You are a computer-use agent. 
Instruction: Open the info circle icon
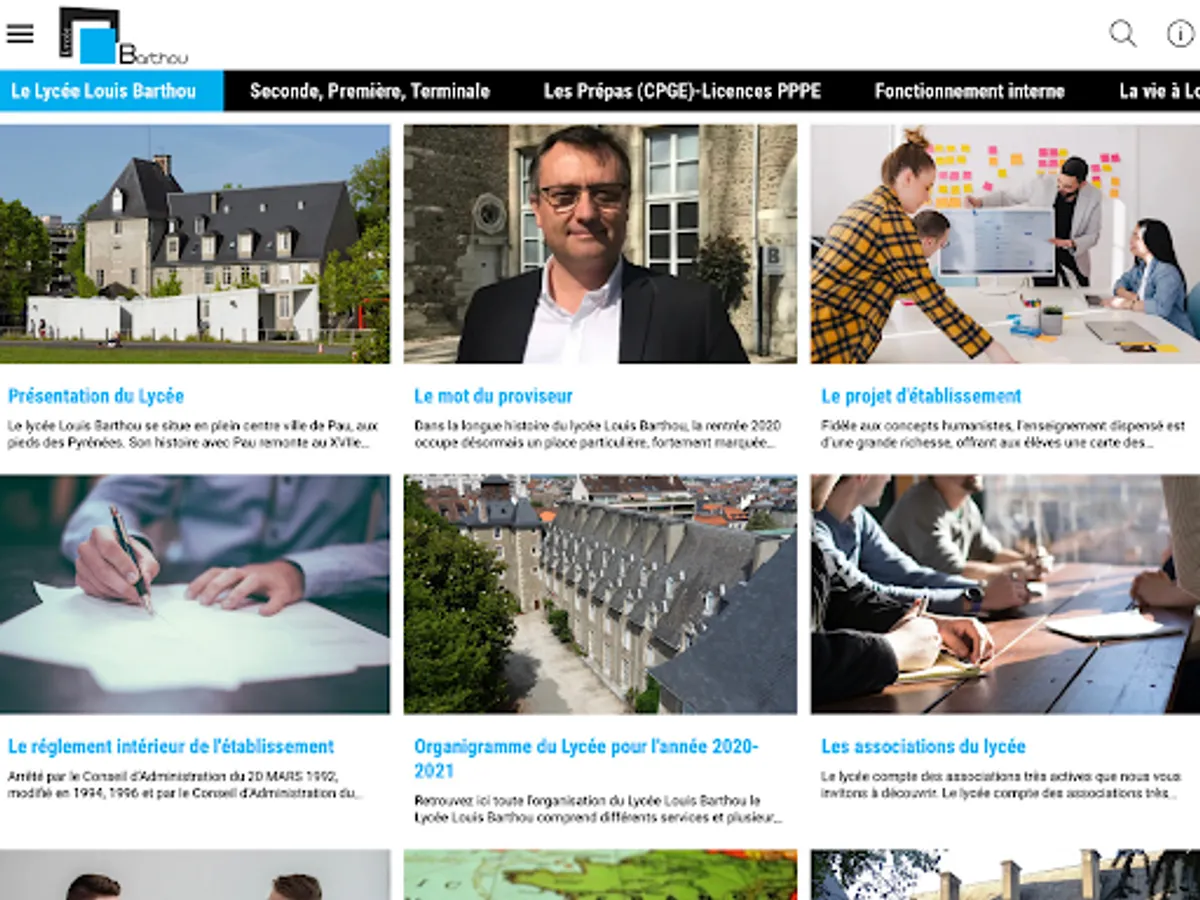coord(1180,34)
